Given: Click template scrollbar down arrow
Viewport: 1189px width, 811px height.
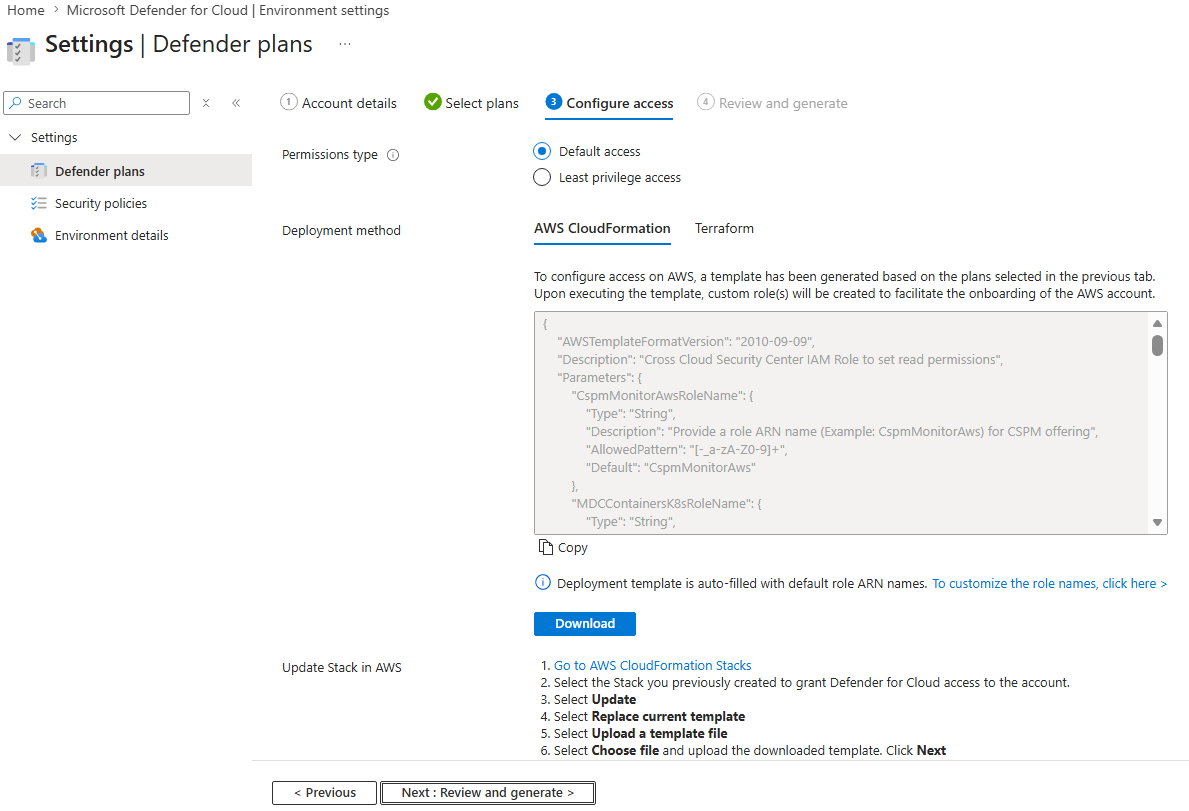Looking at the screenshot, I should click(x=1157, y=522).
